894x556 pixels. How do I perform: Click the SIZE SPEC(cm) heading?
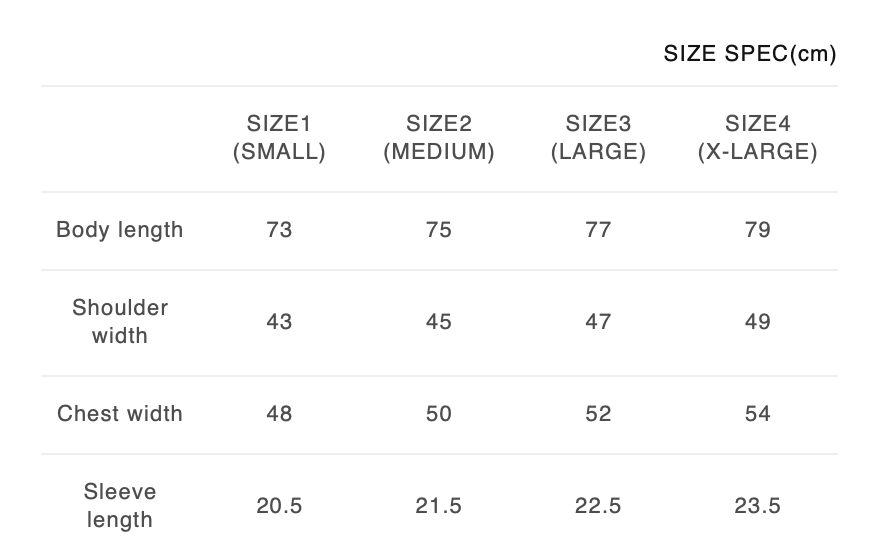[749, 54]
